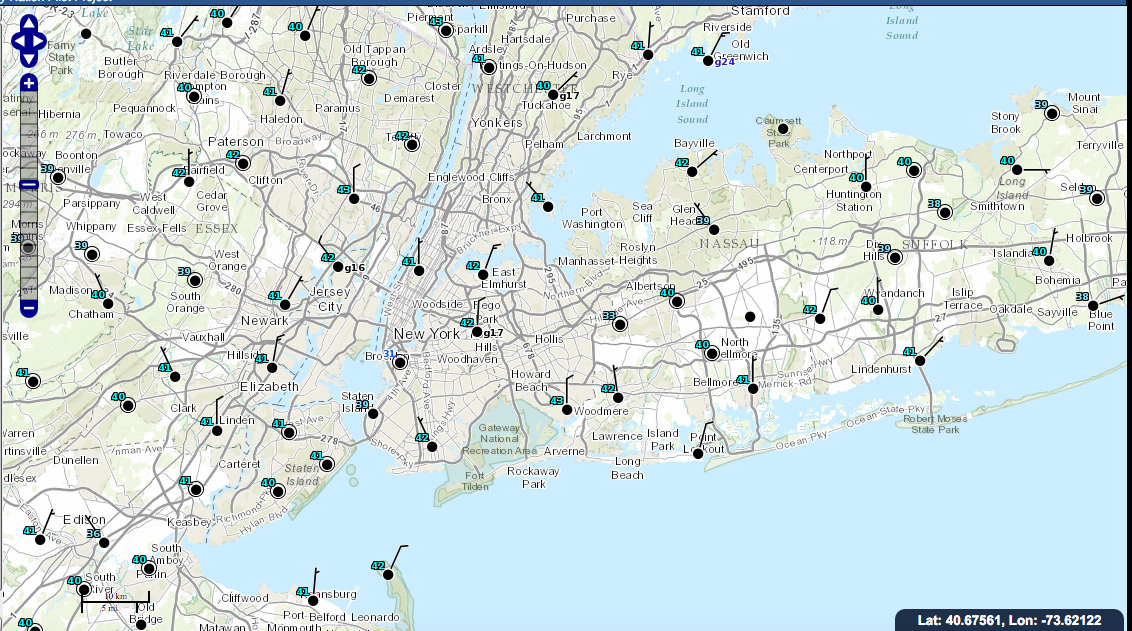The width and height of the screenshot is (1132, 631).
Task: Select the station reading 42 near Old Tappan
Action: [x=369, y=79]
